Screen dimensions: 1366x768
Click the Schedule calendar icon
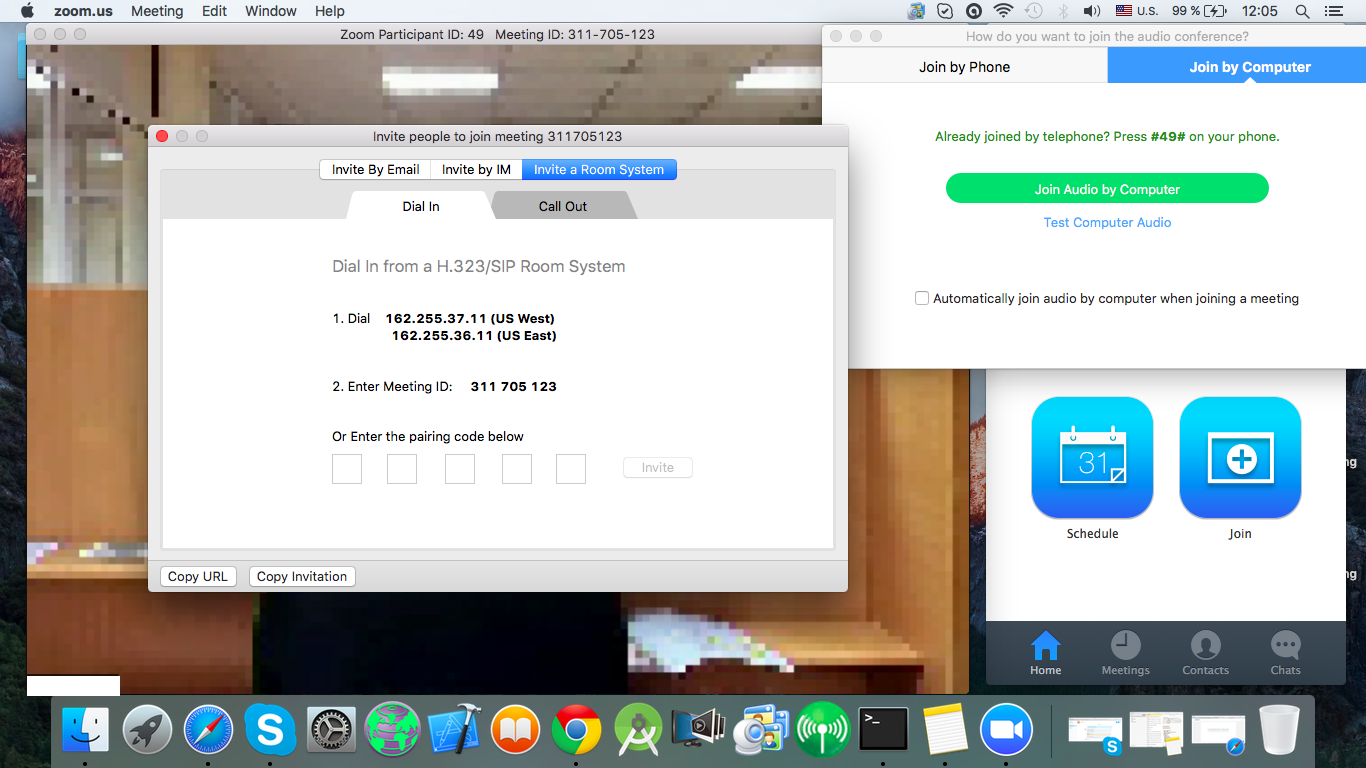click(1092, 458)
